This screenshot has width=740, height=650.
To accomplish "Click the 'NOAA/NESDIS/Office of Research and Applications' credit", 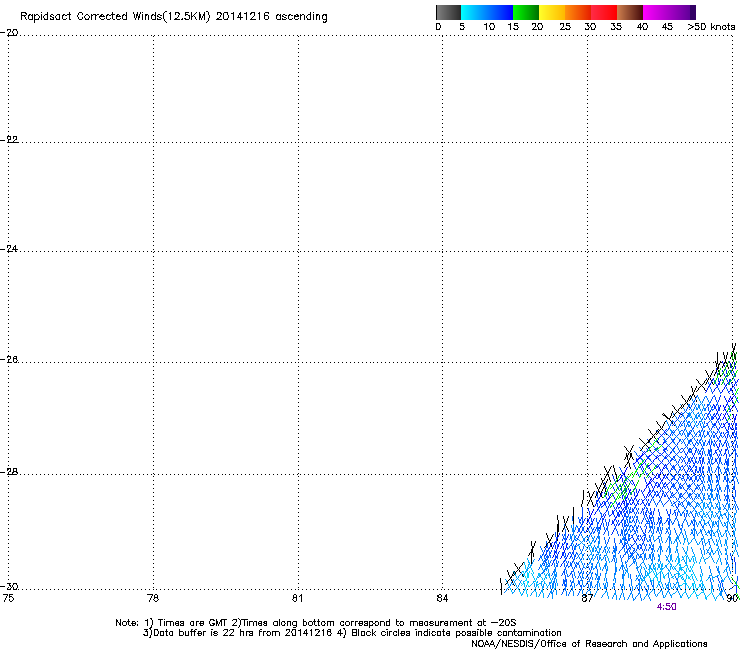I will pos(589,644).
